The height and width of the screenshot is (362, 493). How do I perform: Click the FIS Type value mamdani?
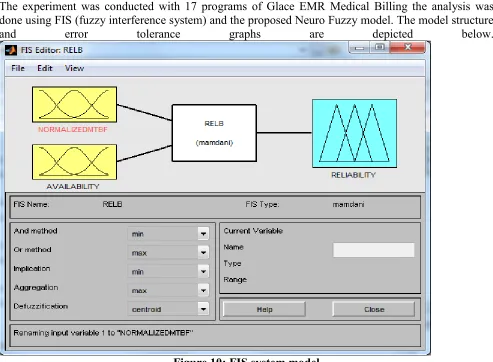(348, 204)
